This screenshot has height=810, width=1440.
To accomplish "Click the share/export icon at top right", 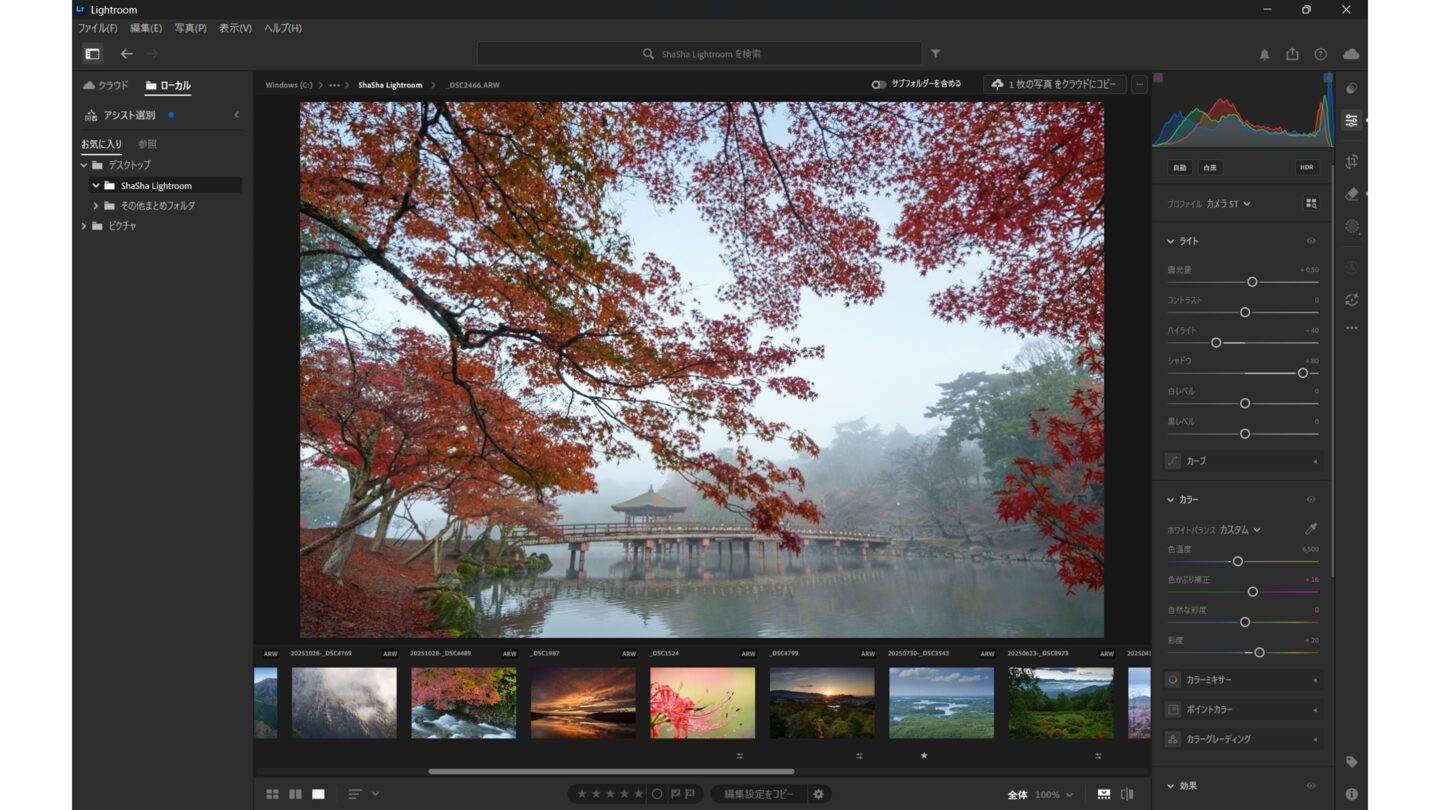I will coord(1292,54).
